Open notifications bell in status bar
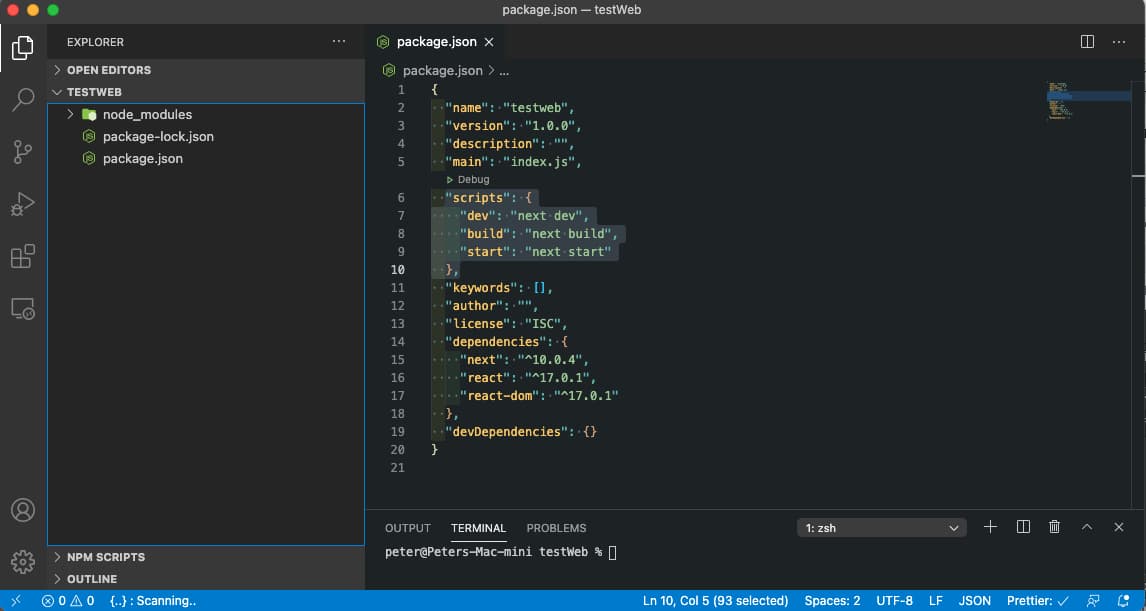This screenshot has width=1146, height=611. 1124,601
